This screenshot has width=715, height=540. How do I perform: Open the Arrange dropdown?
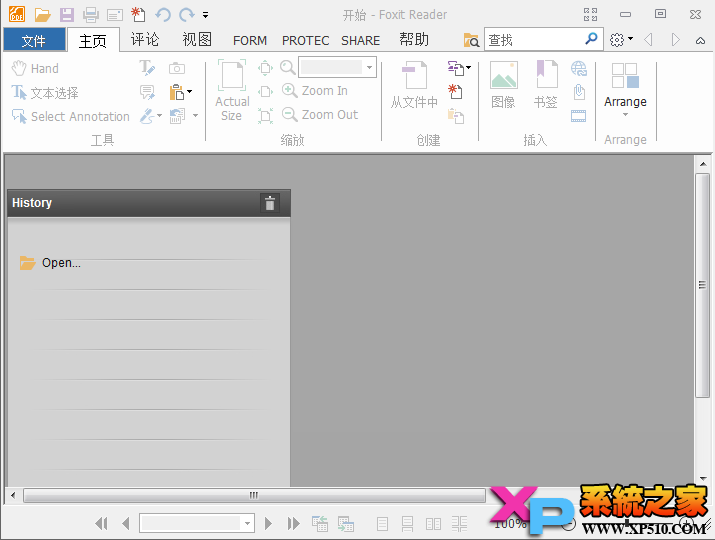pos(625,89)
